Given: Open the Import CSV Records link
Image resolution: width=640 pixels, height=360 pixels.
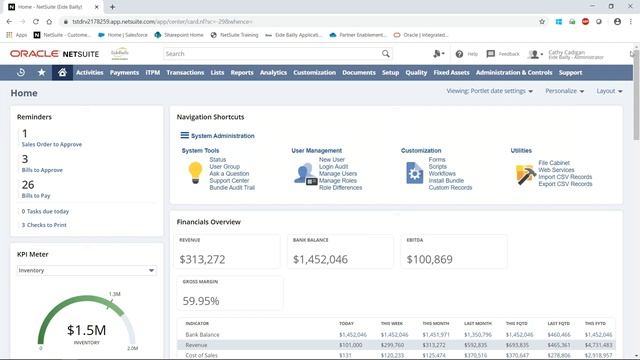Looking at the screenshot, I should 565,177.
